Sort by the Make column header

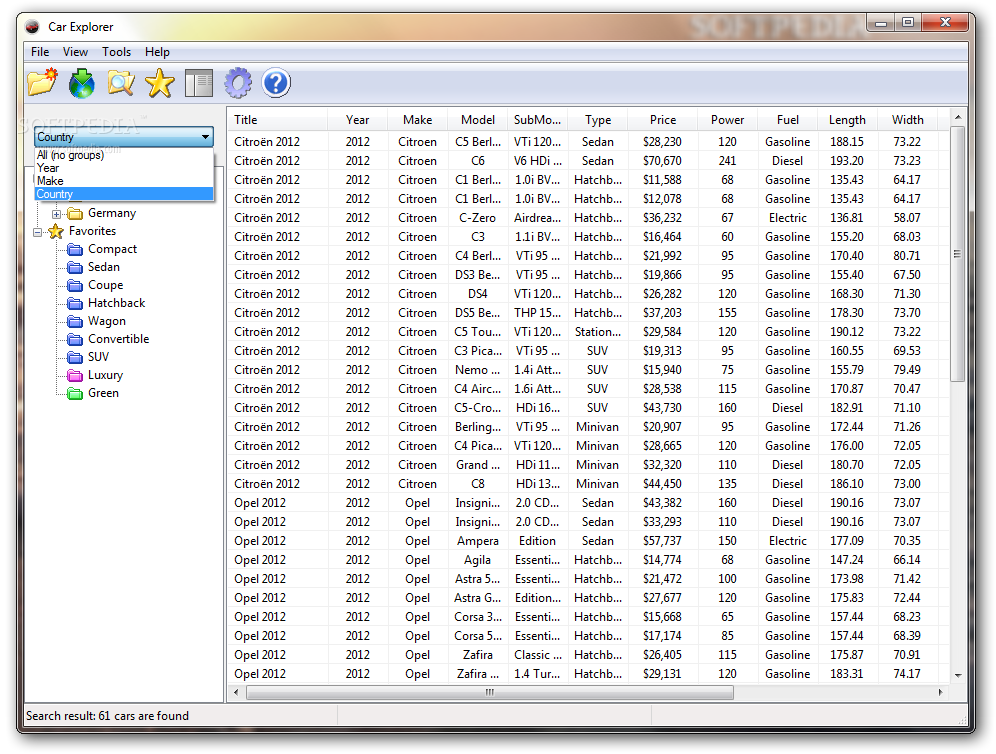(417, 119)
